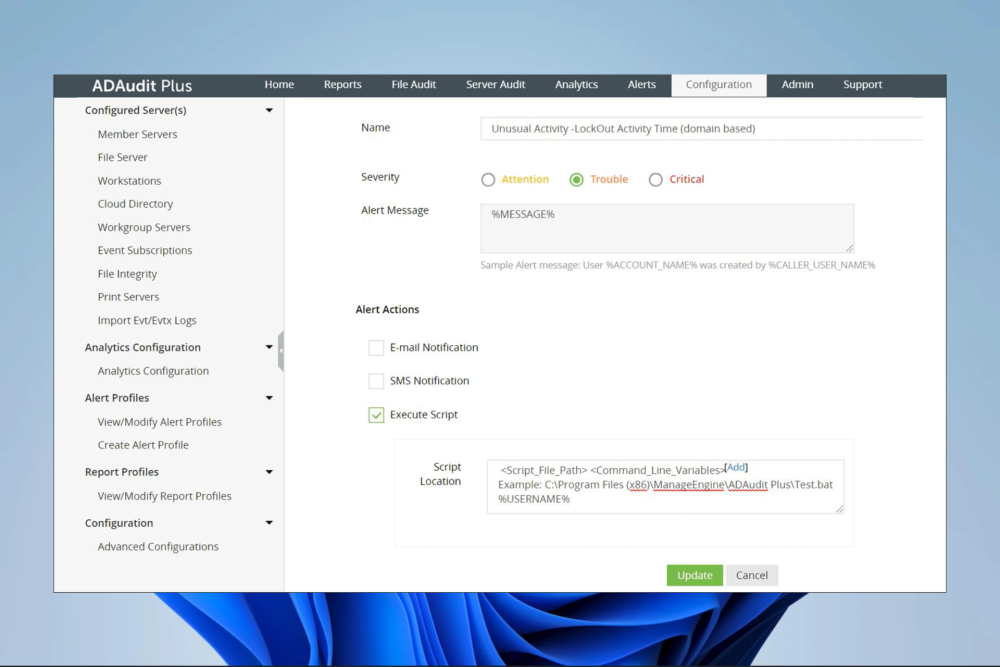This screenshot has width=1000, height=667.
Task: Open the Alerts tab
Action: pyautogui.click(x=642, y=84)
